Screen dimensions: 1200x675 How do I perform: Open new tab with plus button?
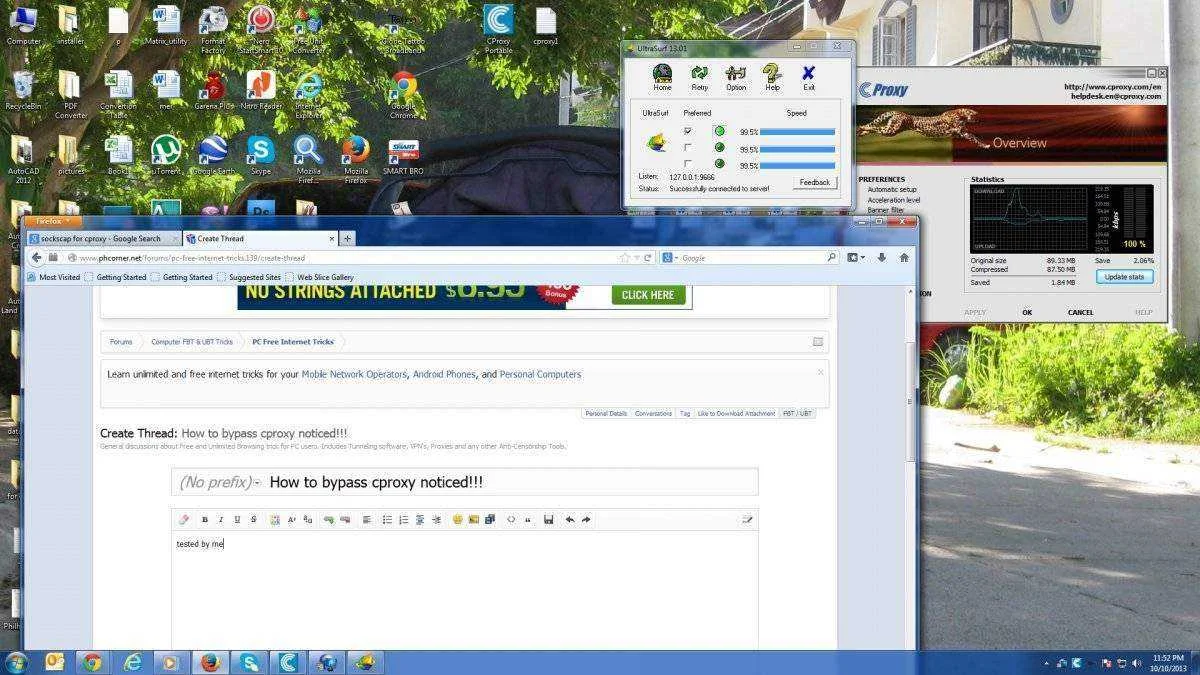(347, 239)
